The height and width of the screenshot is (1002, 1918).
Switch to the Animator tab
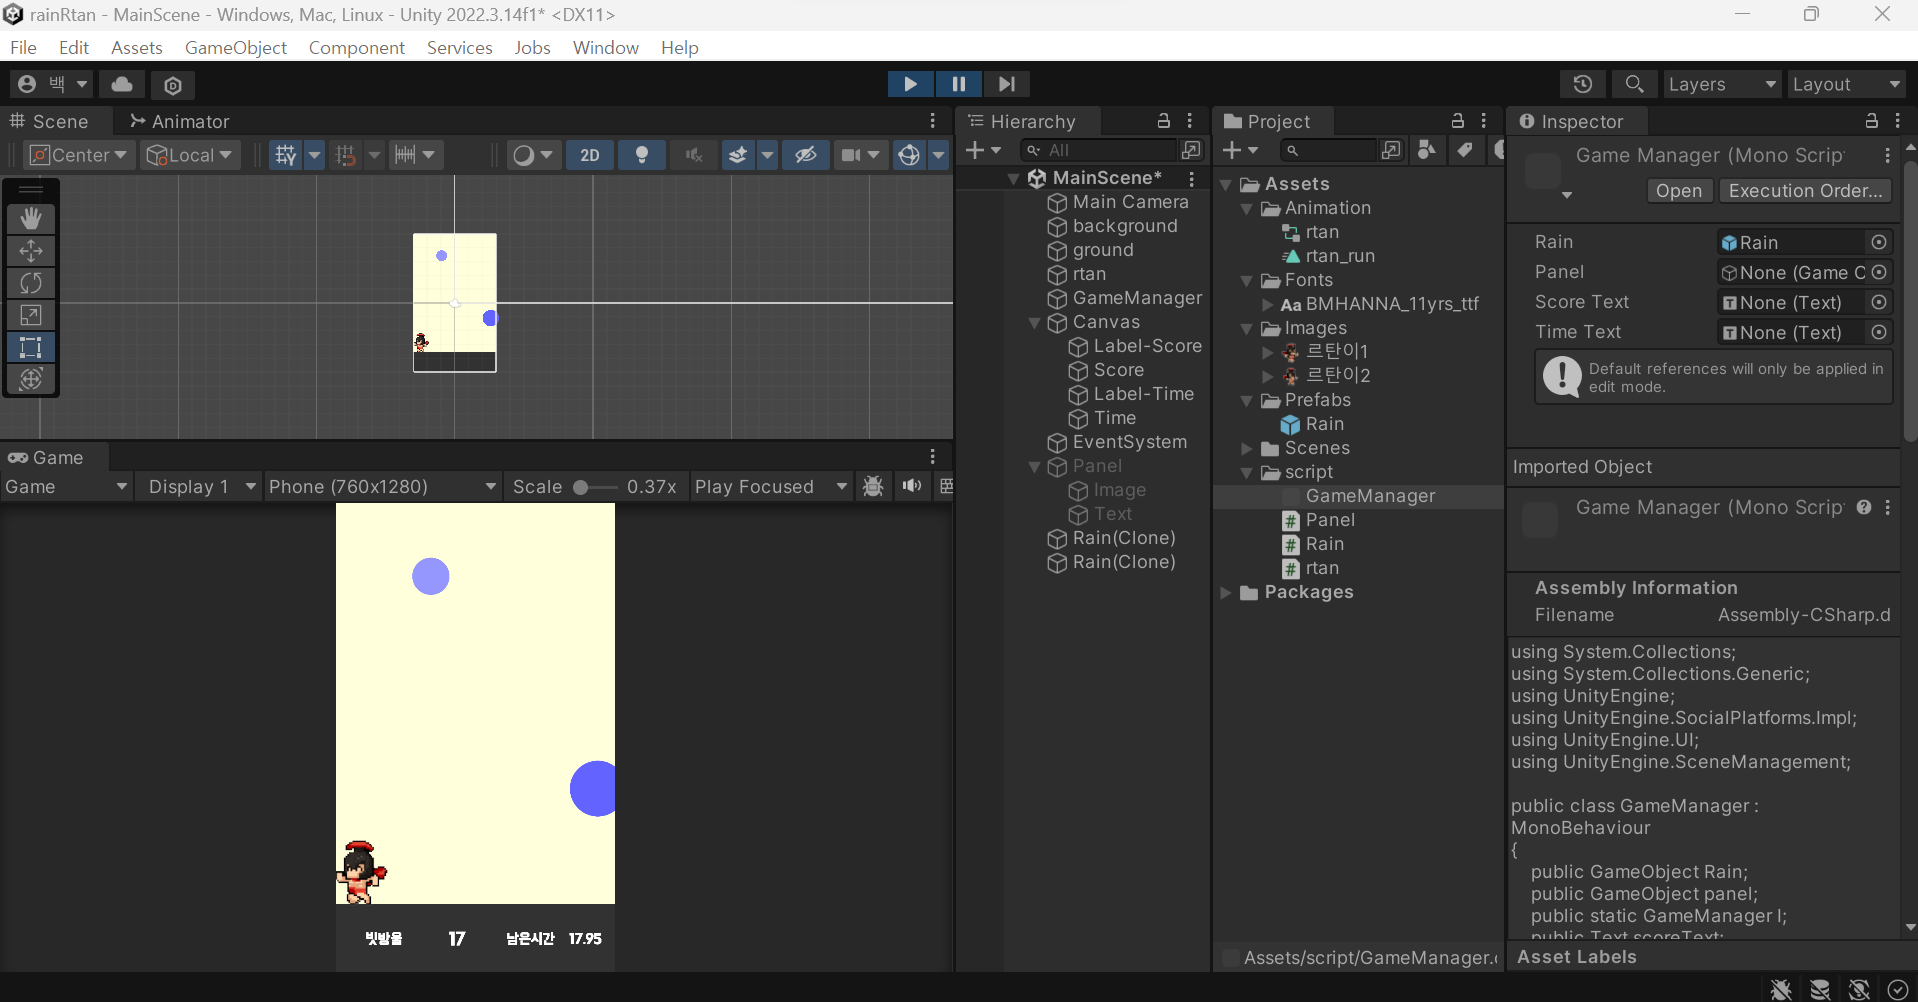180,121
